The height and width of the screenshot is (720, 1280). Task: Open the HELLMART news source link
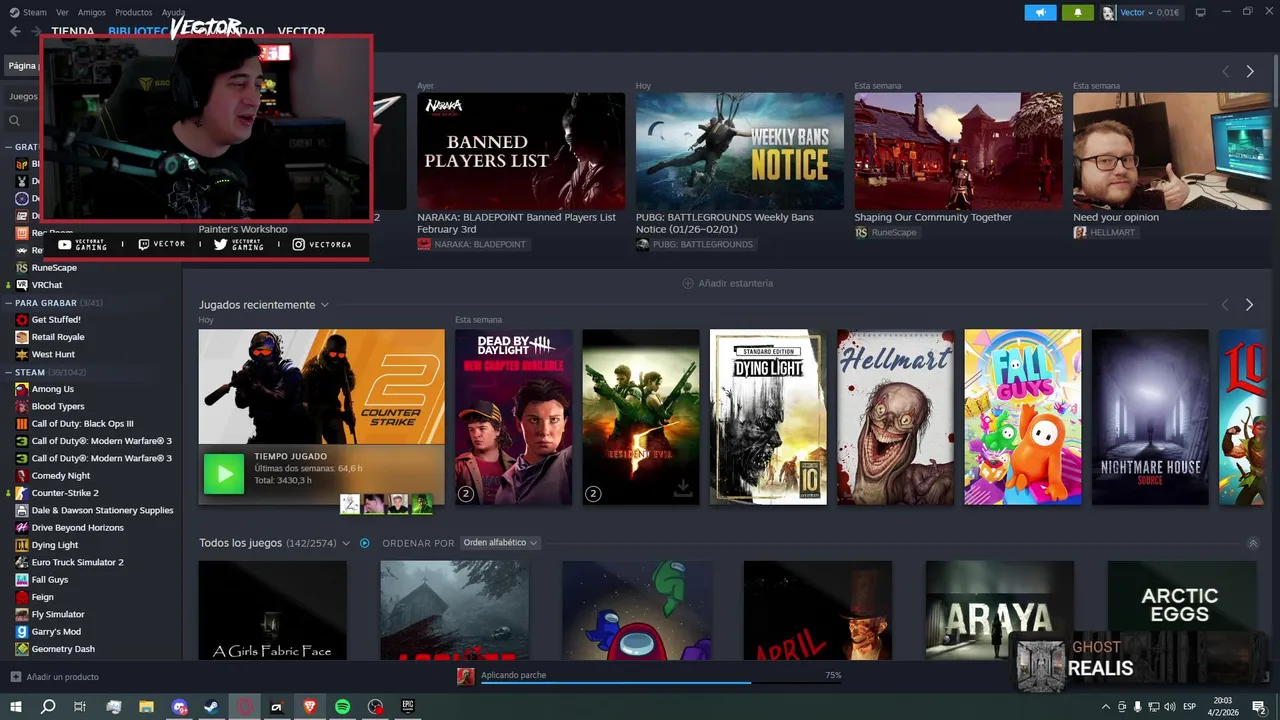click(x=1105, y=232)
